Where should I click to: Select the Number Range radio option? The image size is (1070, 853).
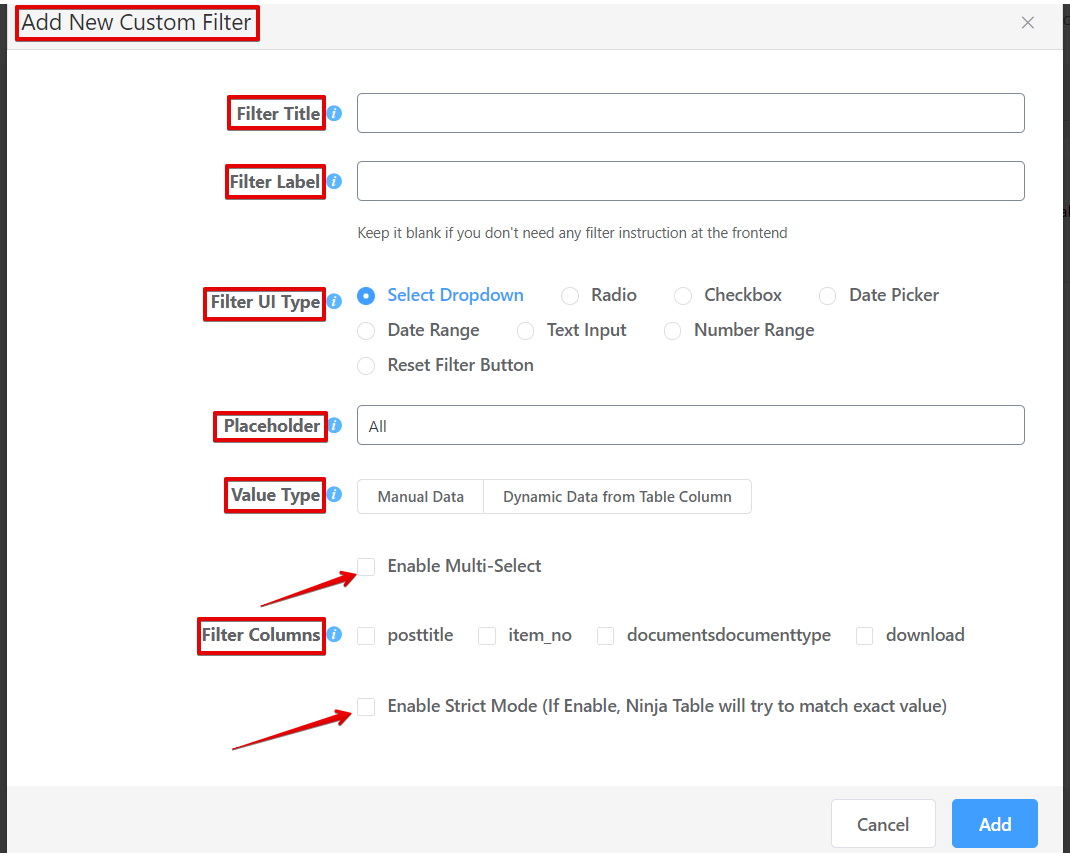tap(673, 331)
